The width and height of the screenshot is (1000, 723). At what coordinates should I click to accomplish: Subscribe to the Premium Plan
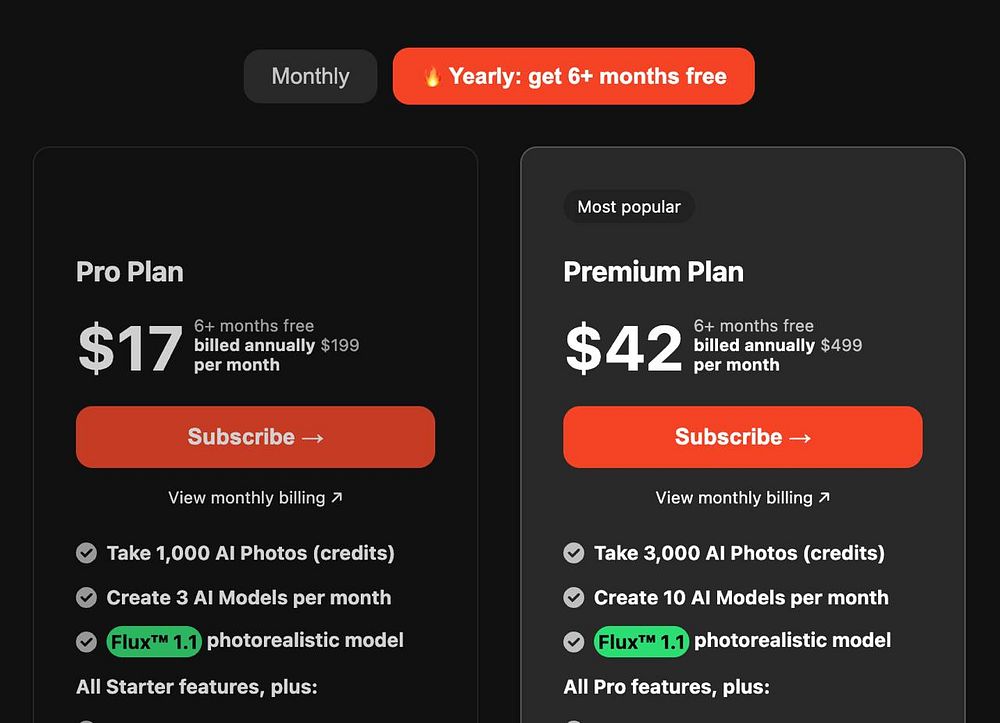[742, 437]
